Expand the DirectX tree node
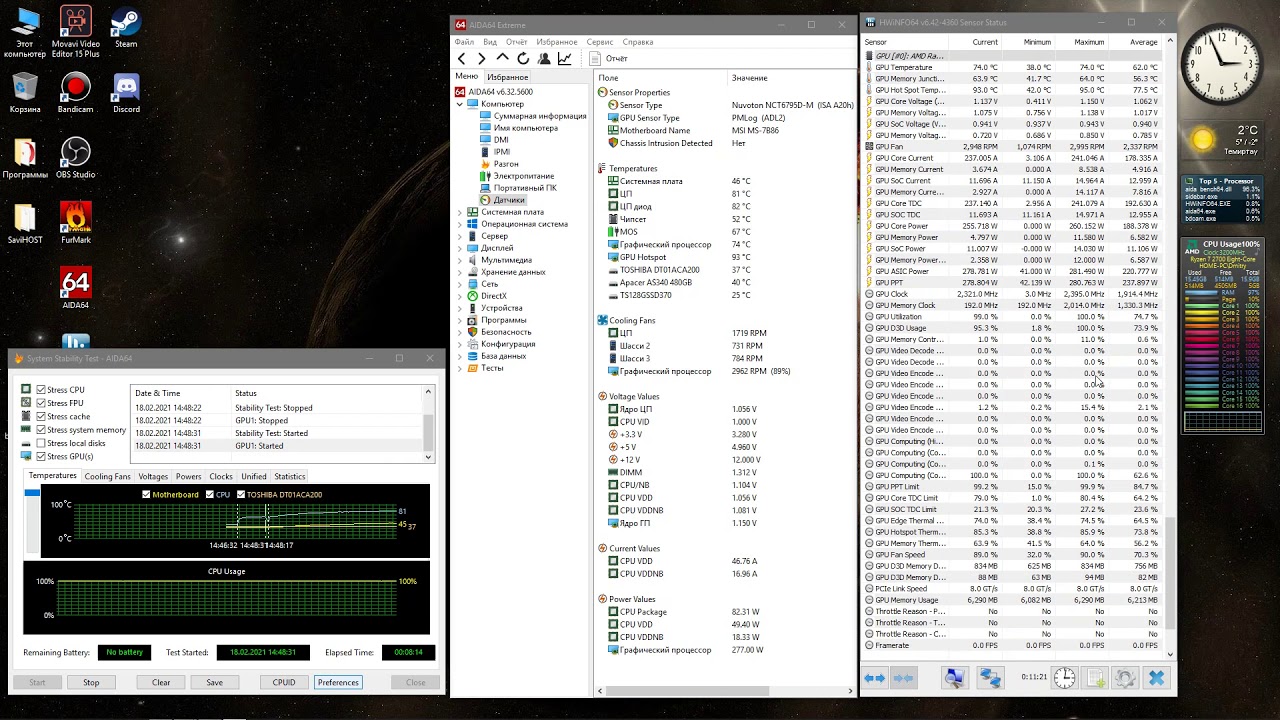 tap(460, 296)
